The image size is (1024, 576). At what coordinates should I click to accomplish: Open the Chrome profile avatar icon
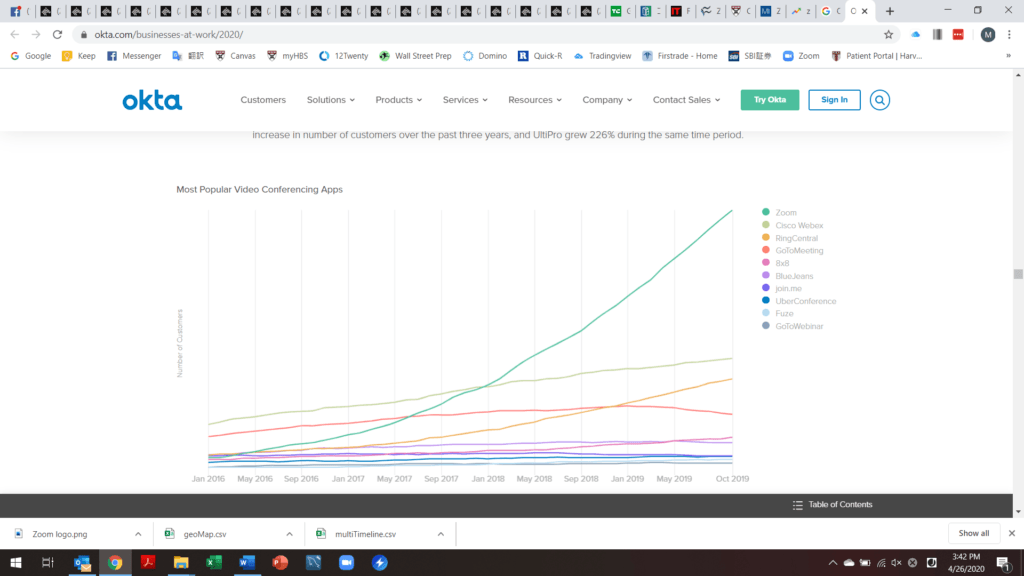[987, 34]
